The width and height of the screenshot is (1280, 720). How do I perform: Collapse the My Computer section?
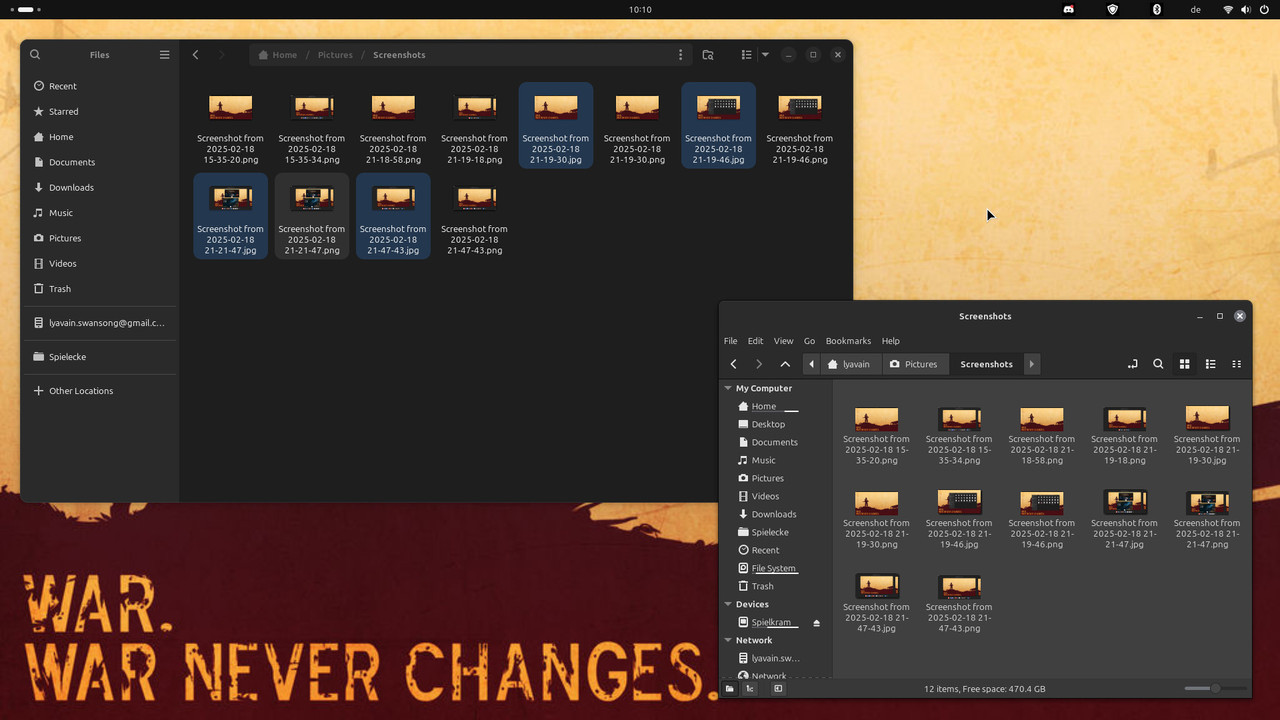click(728, 388)
